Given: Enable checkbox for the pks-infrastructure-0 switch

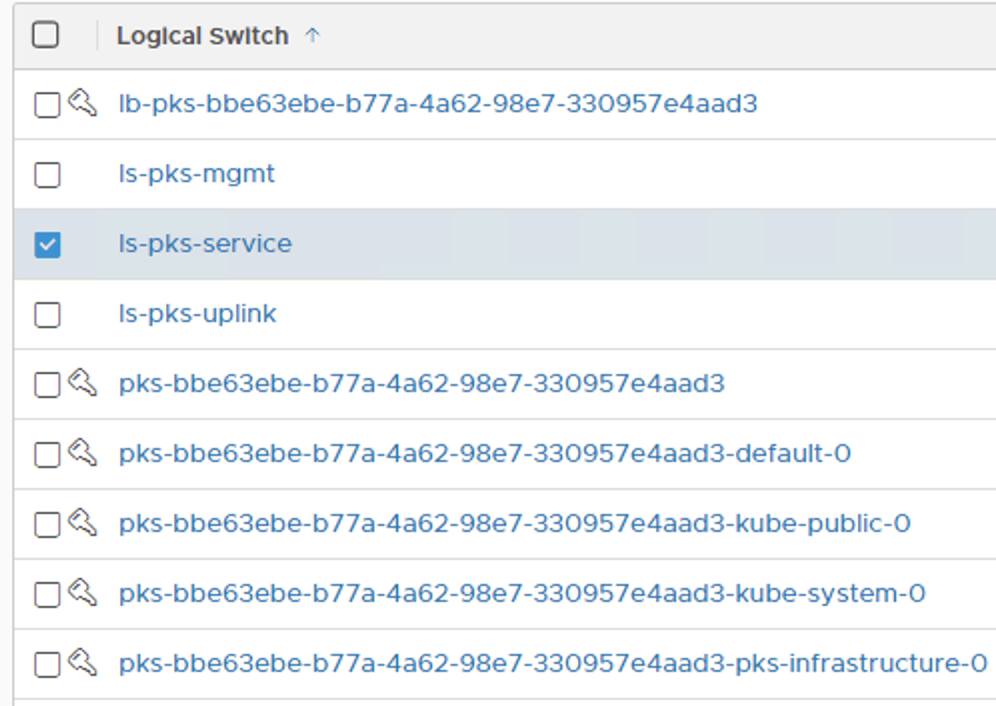Looking at the screenshot, I should 47,665.
